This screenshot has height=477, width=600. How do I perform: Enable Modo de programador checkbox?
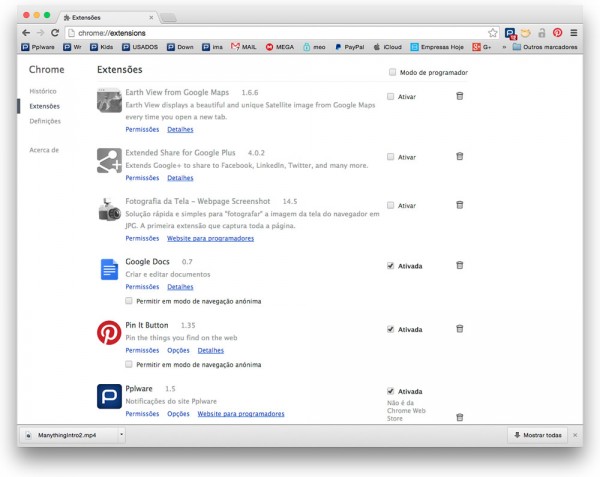tap(392, 72)
